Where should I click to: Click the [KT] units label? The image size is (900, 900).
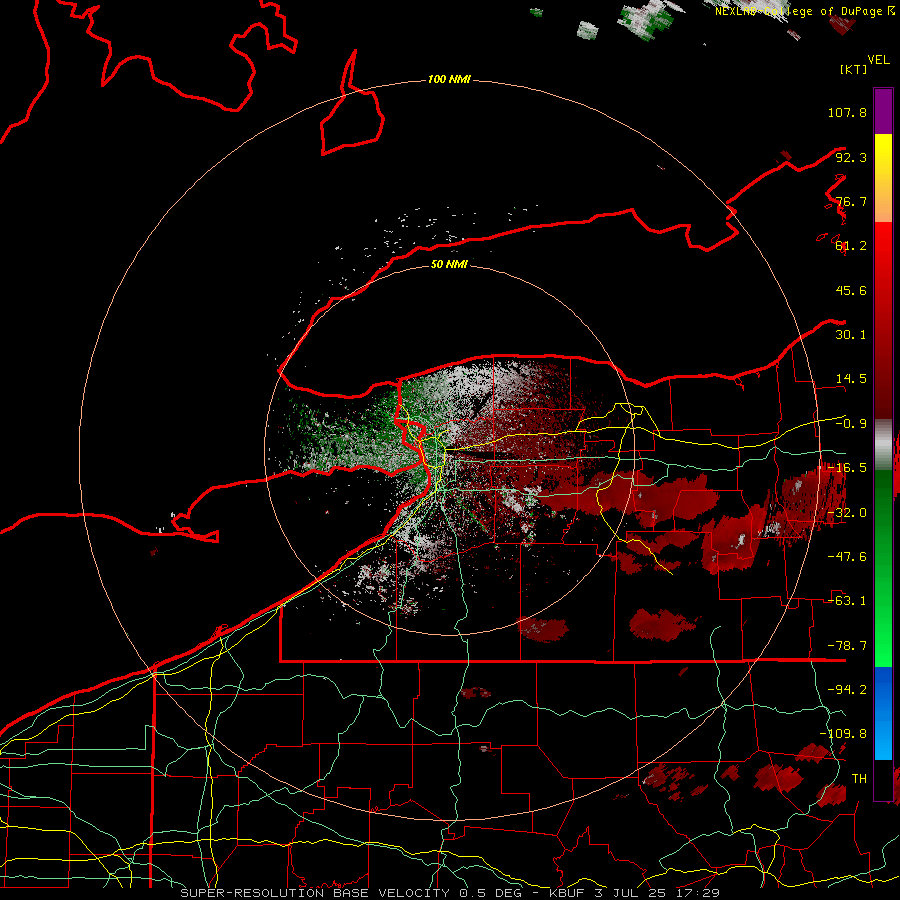pyautogui.click(x=854, y=69)
